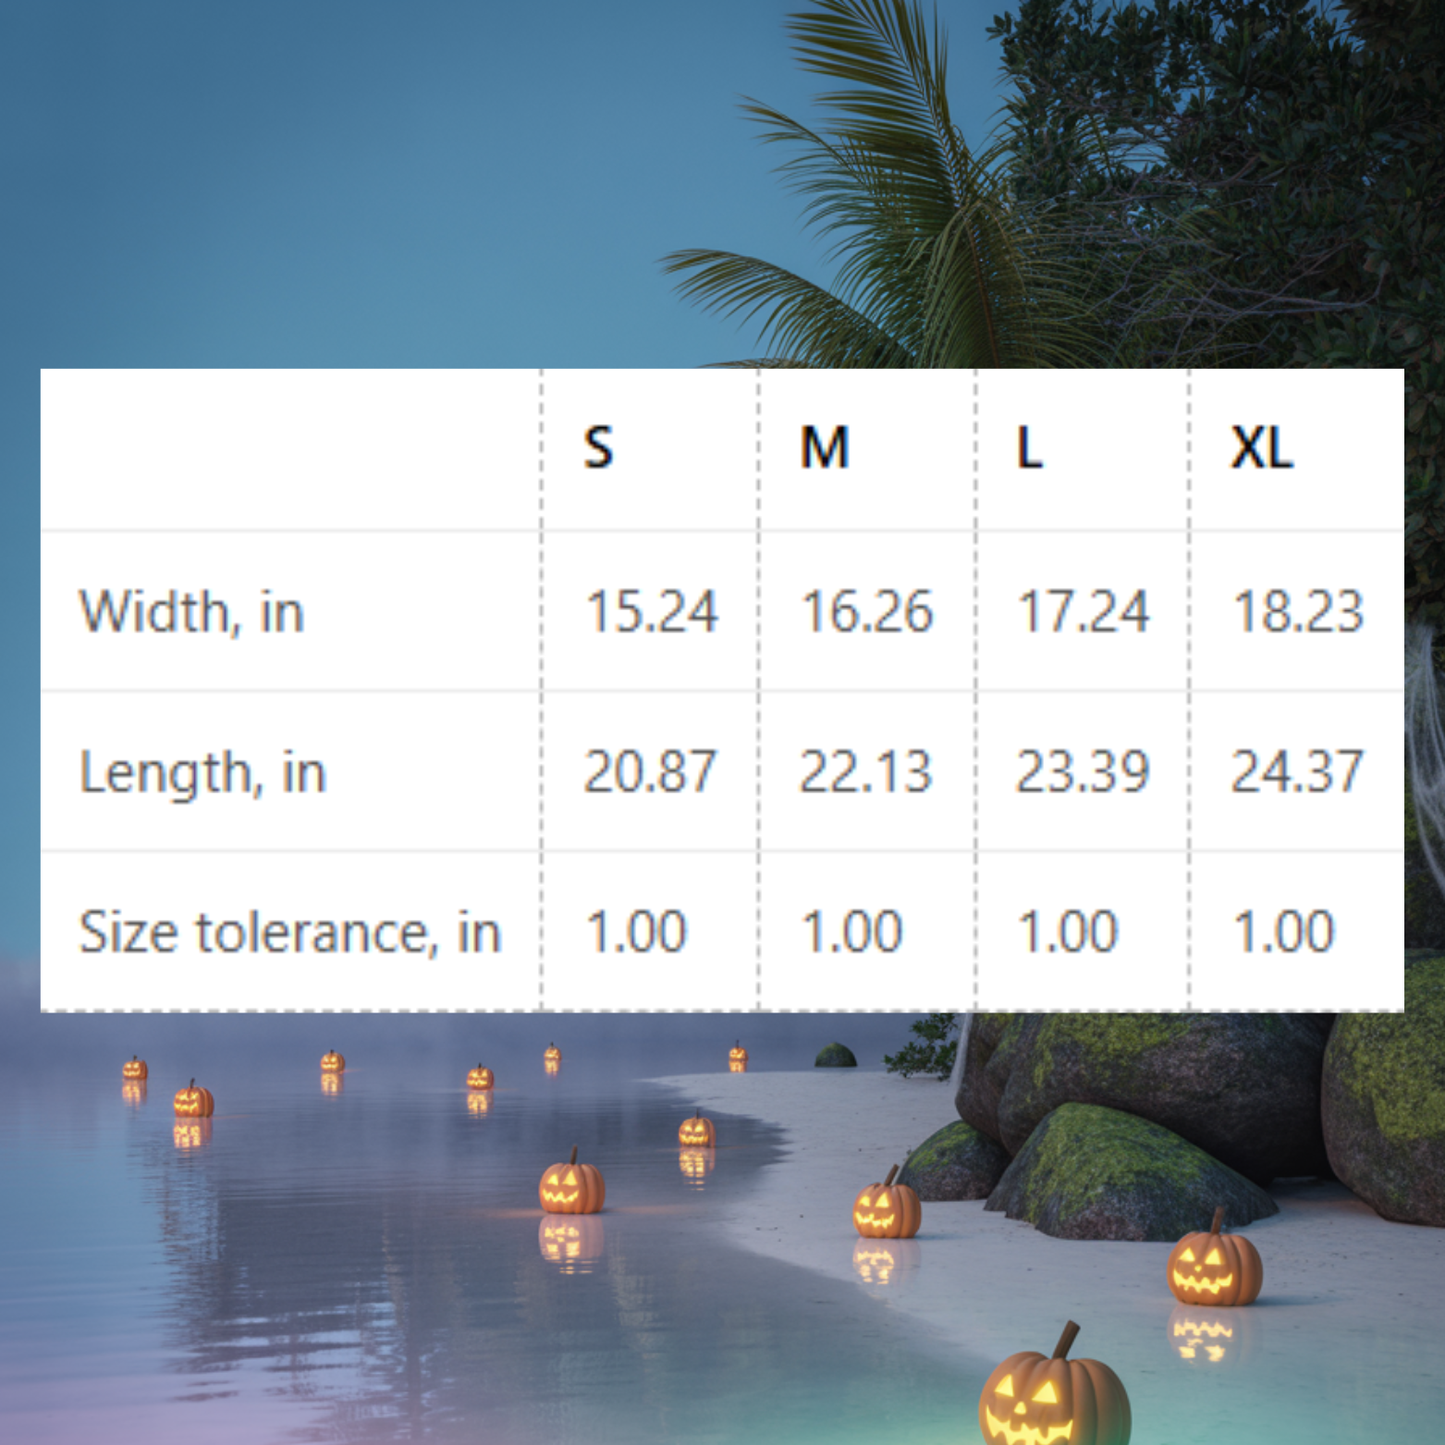1445x1445 pixels.
Task: Click the 16.26 width value
Action: coord(867,611)
